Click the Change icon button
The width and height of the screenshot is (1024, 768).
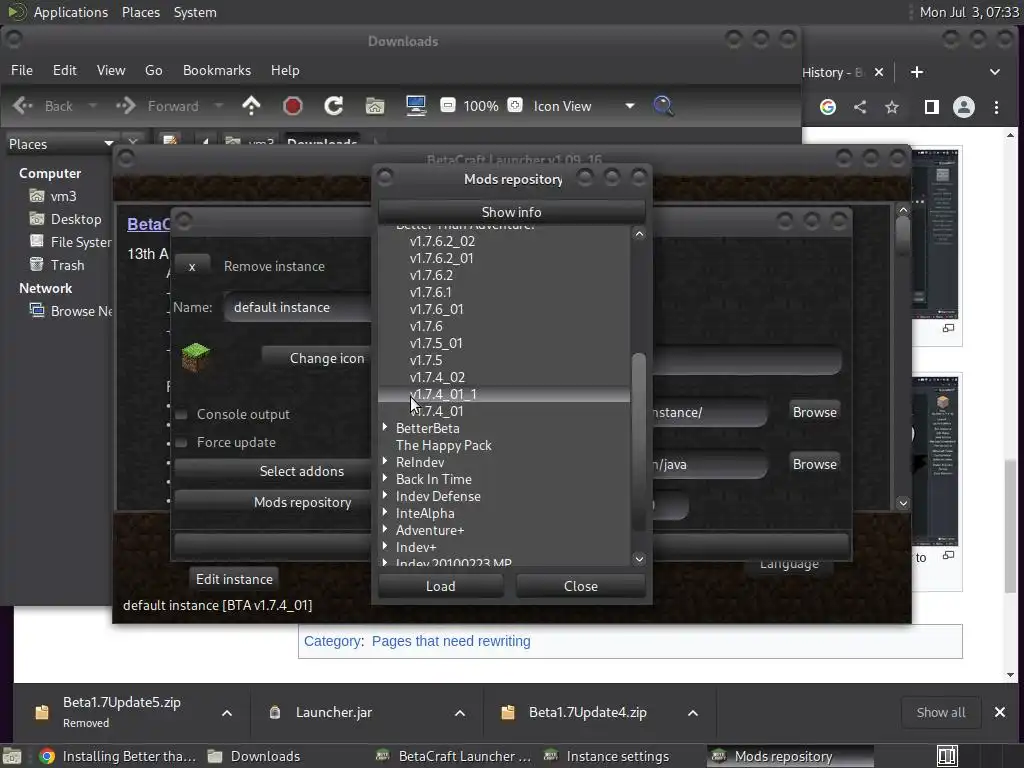click(x=317, y=358)
